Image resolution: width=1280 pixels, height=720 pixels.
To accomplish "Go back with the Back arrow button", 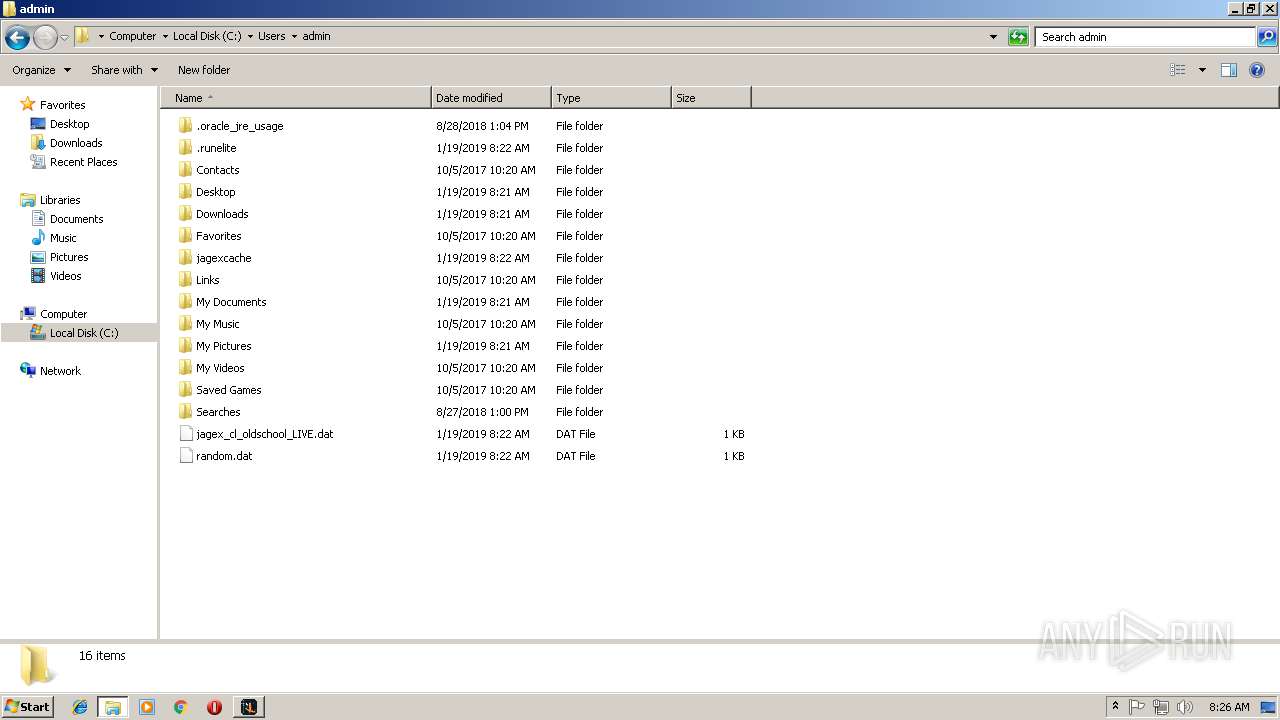I will [17, 37].
